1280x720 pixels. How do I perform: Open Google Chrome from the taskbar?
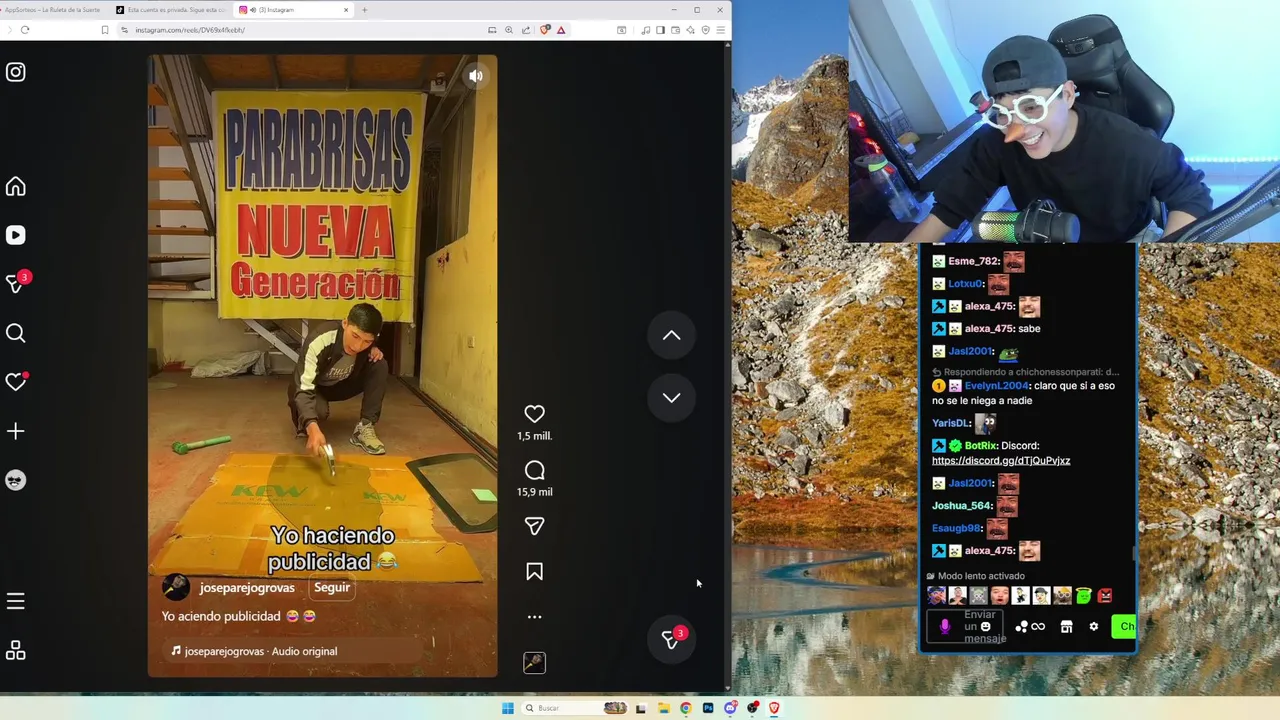click(x=685, y=708)
